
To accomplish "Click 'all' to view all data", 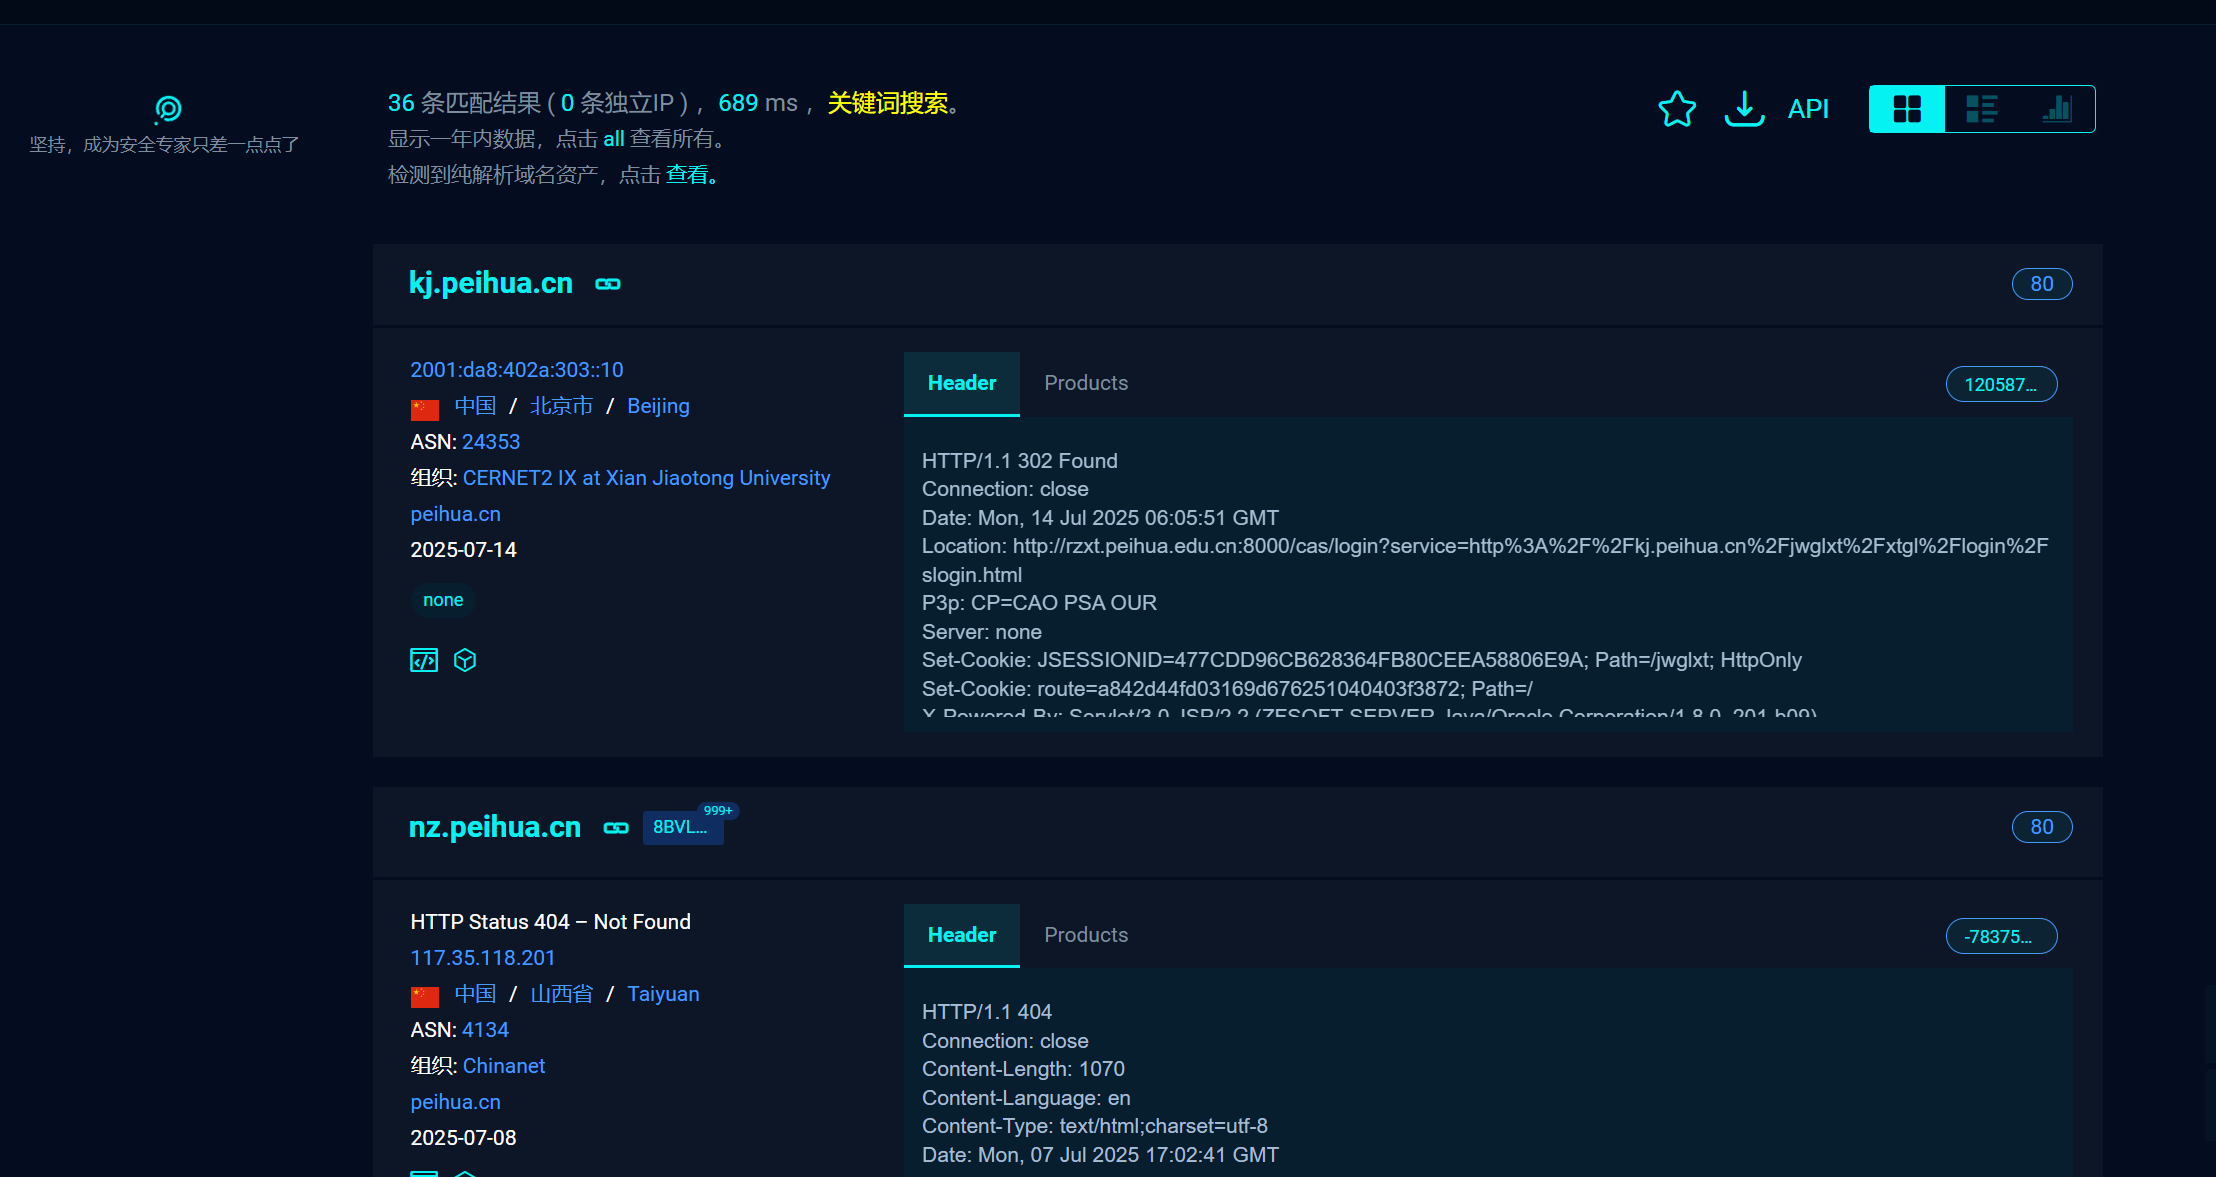I will [613, 139].
